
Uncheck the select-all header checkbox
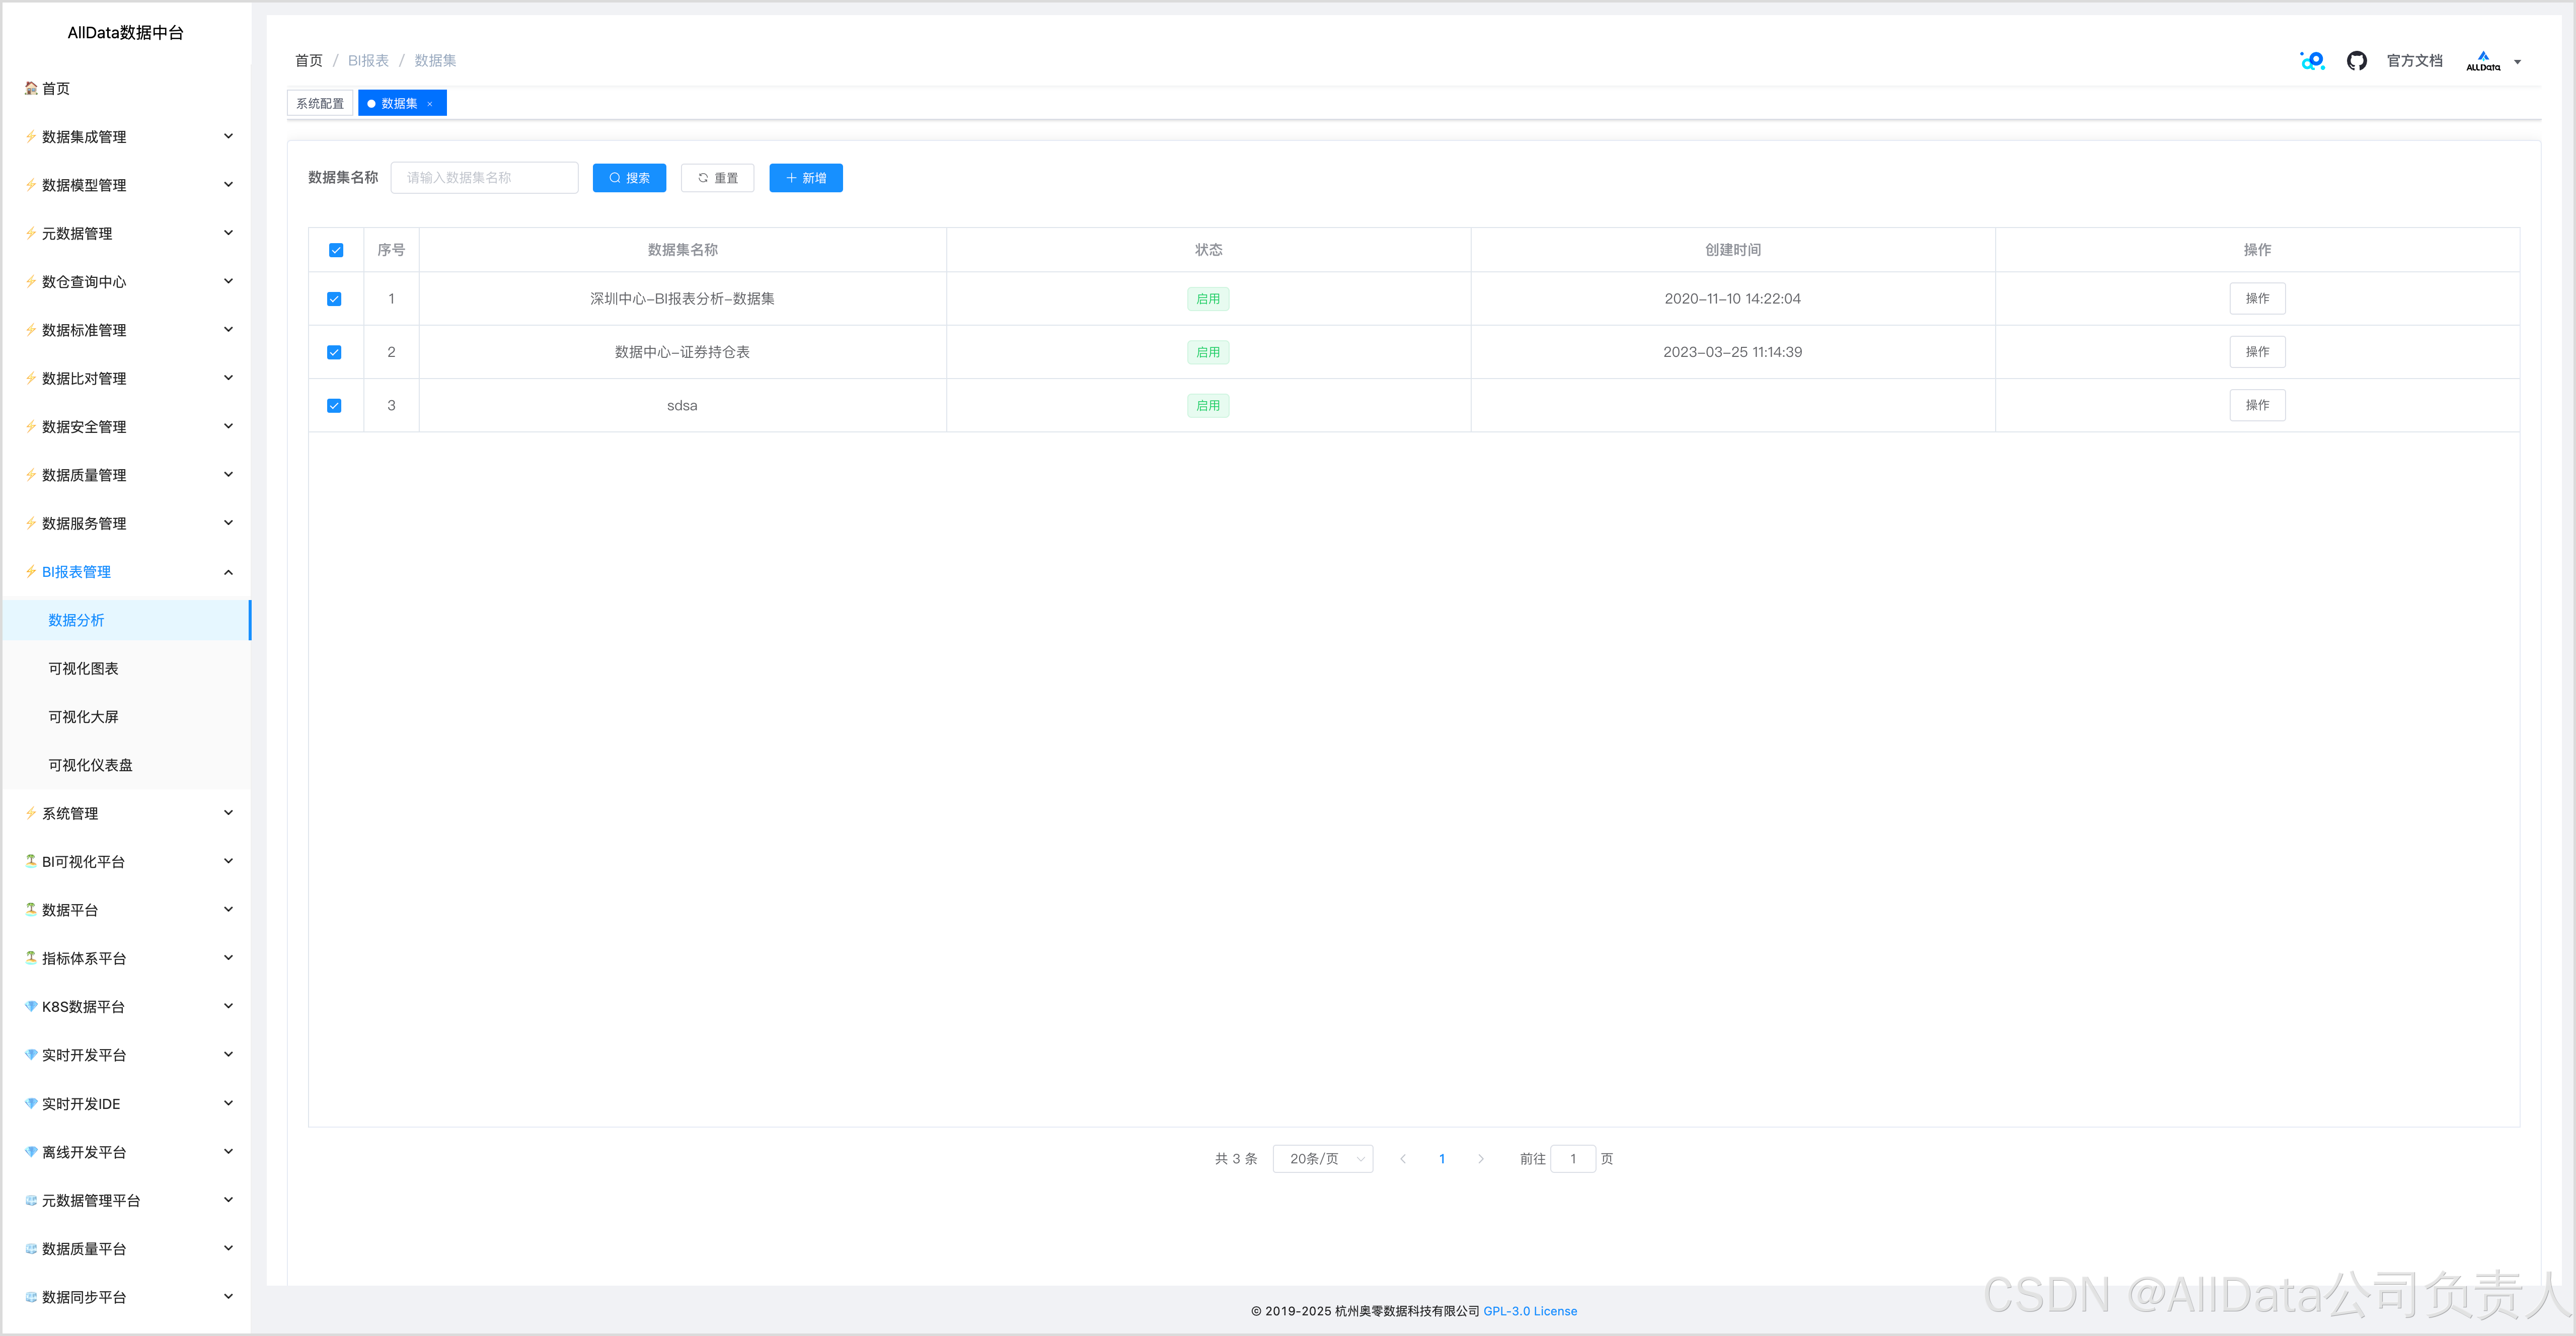[x=336, y=250]
